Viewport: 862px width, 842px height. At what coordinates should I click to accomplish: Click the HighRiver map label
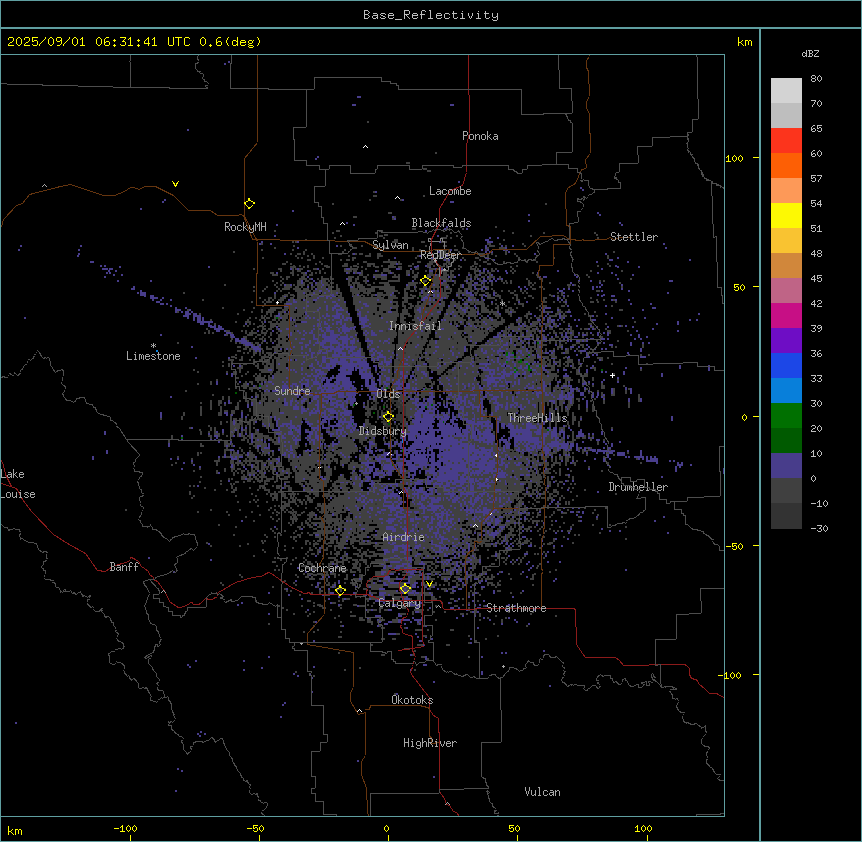430,743
